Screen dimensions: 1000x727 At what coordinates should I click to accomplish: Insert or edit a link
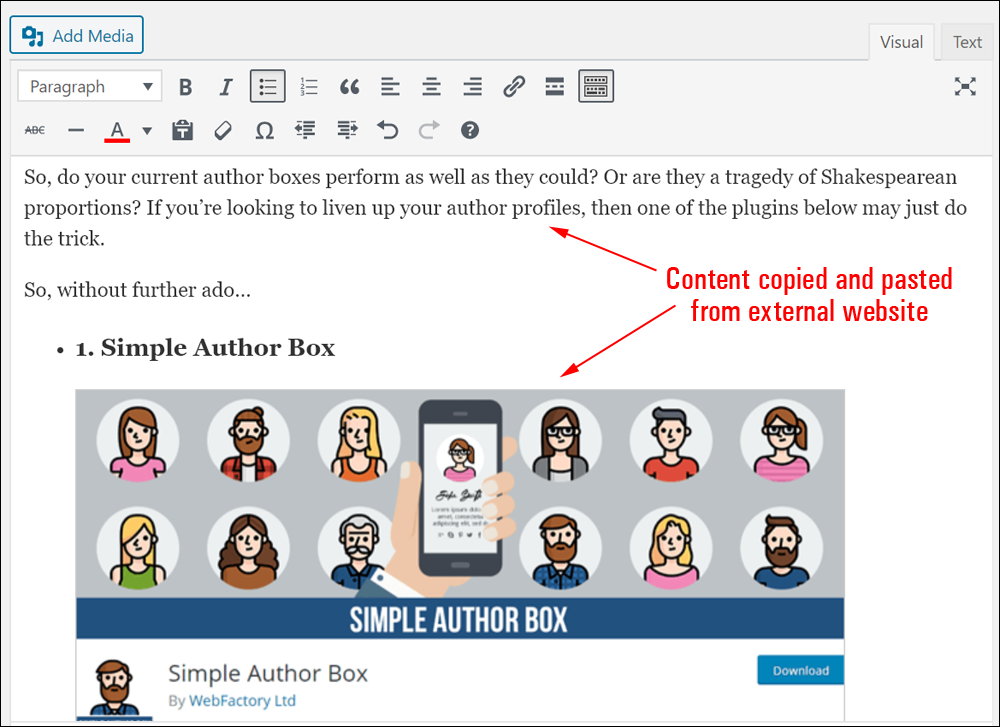(x=514, y=86)
